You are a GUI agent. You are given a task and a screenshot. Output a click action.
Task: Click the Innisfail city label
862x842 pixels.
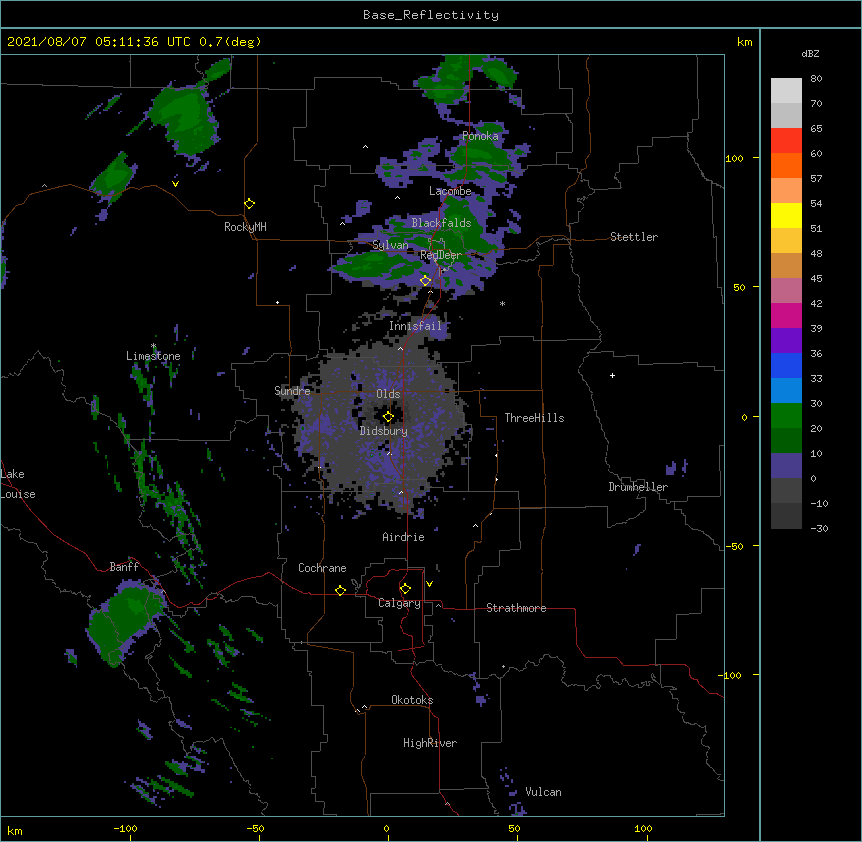click(415, 326)
